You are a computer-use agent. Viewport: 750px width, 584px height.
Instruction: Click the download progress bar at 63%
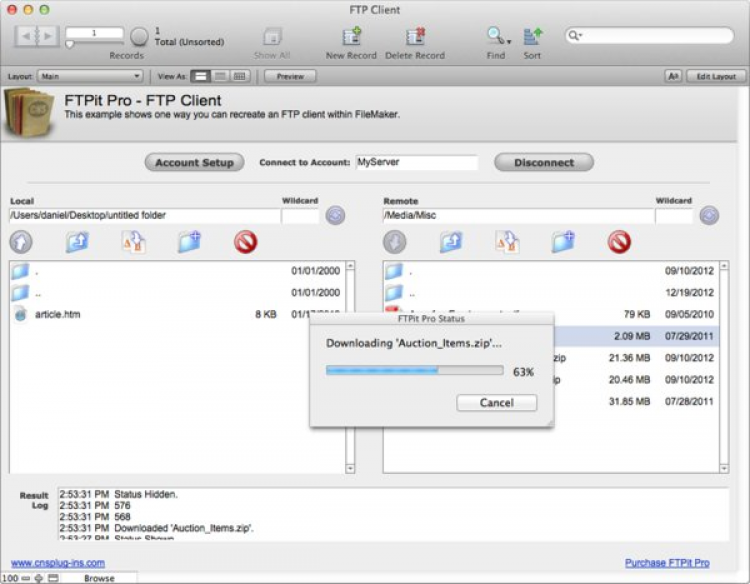pyautogui.click(x=415, y=370)
